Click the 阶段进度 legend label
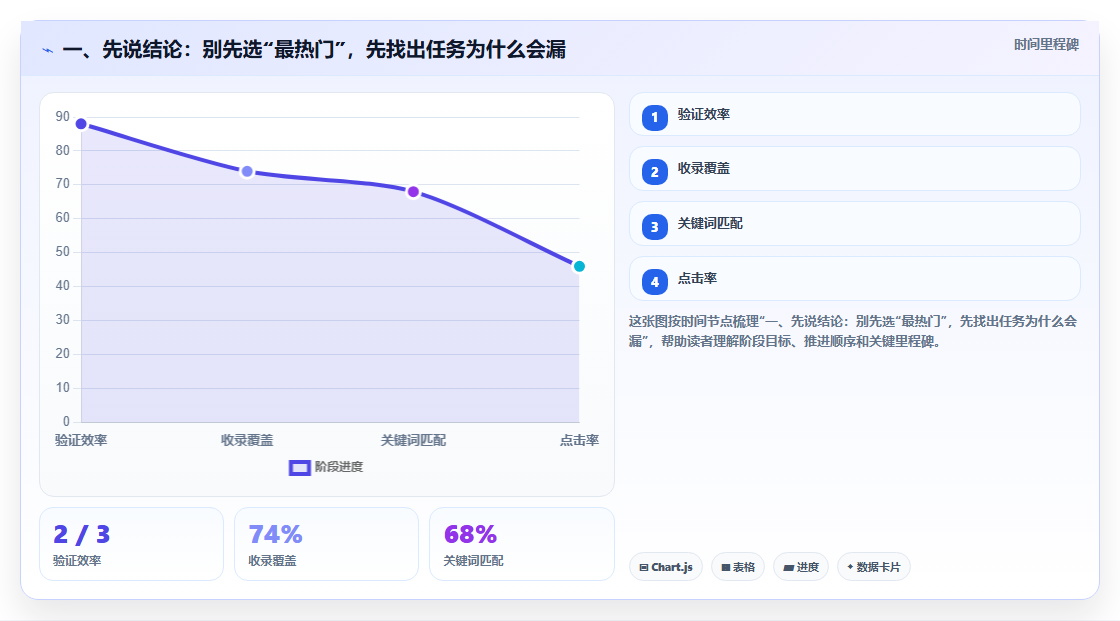The width and height of the screenshot is (1120, 621). tap(339, 467)
